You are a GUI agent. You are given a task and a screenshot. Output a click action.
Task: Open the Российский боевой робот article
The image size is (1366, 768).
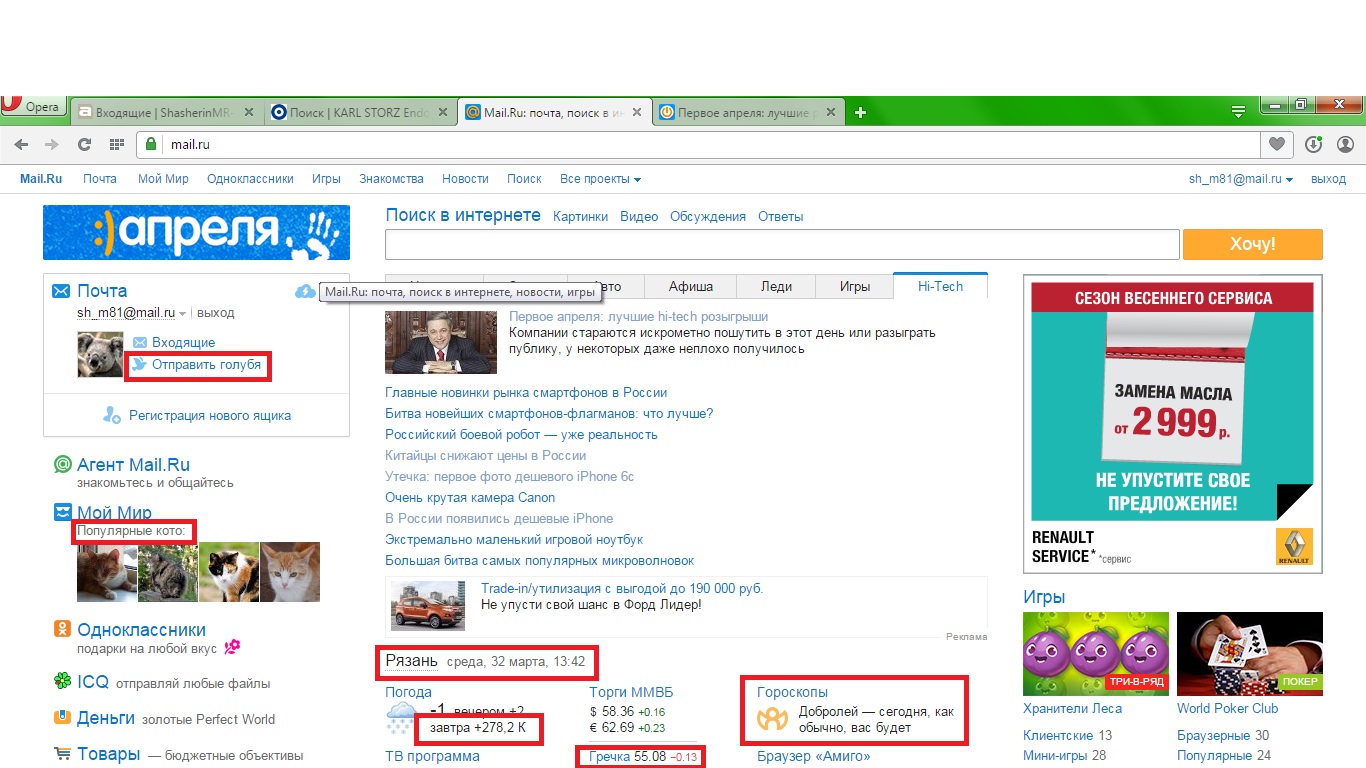coord(521,434)
